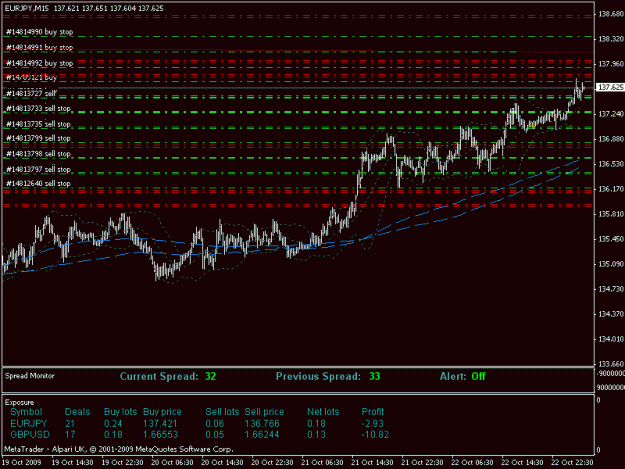625x469 pixels.
Task: Select the #14813797 sell stop order label
Action: pyautogui.click(x=38, y=169)
